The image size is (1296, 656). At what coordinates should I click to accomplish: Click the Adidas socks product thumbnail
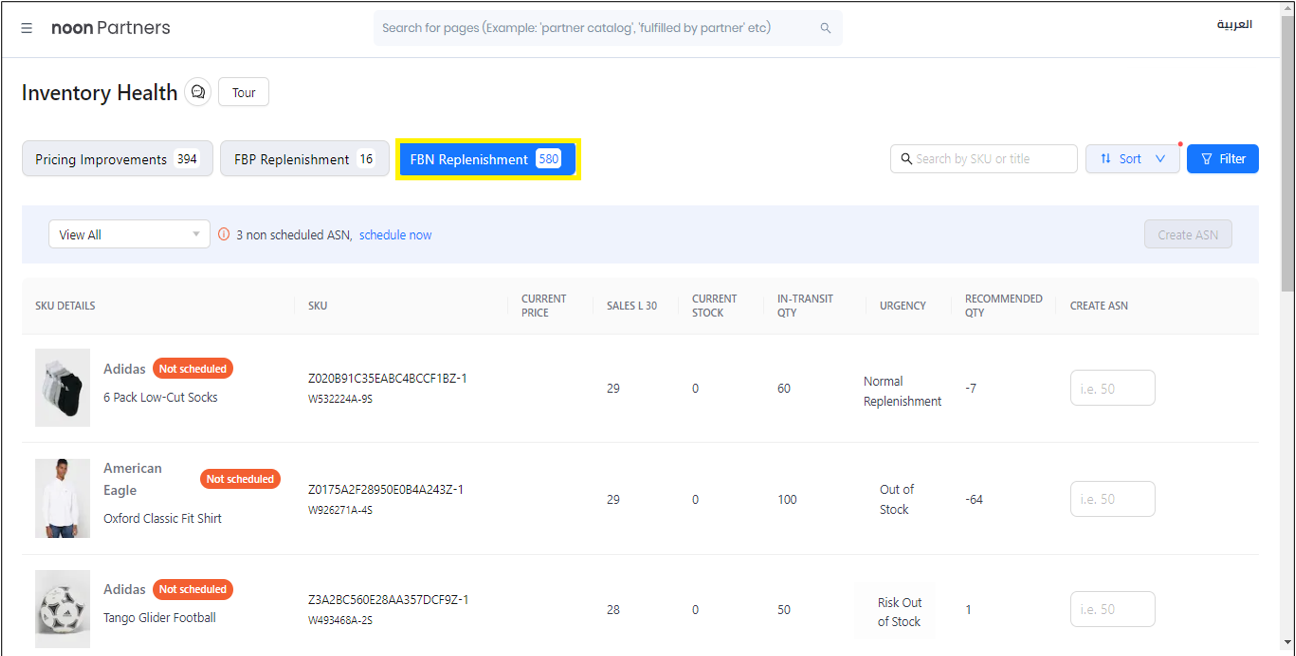point(62,388)
